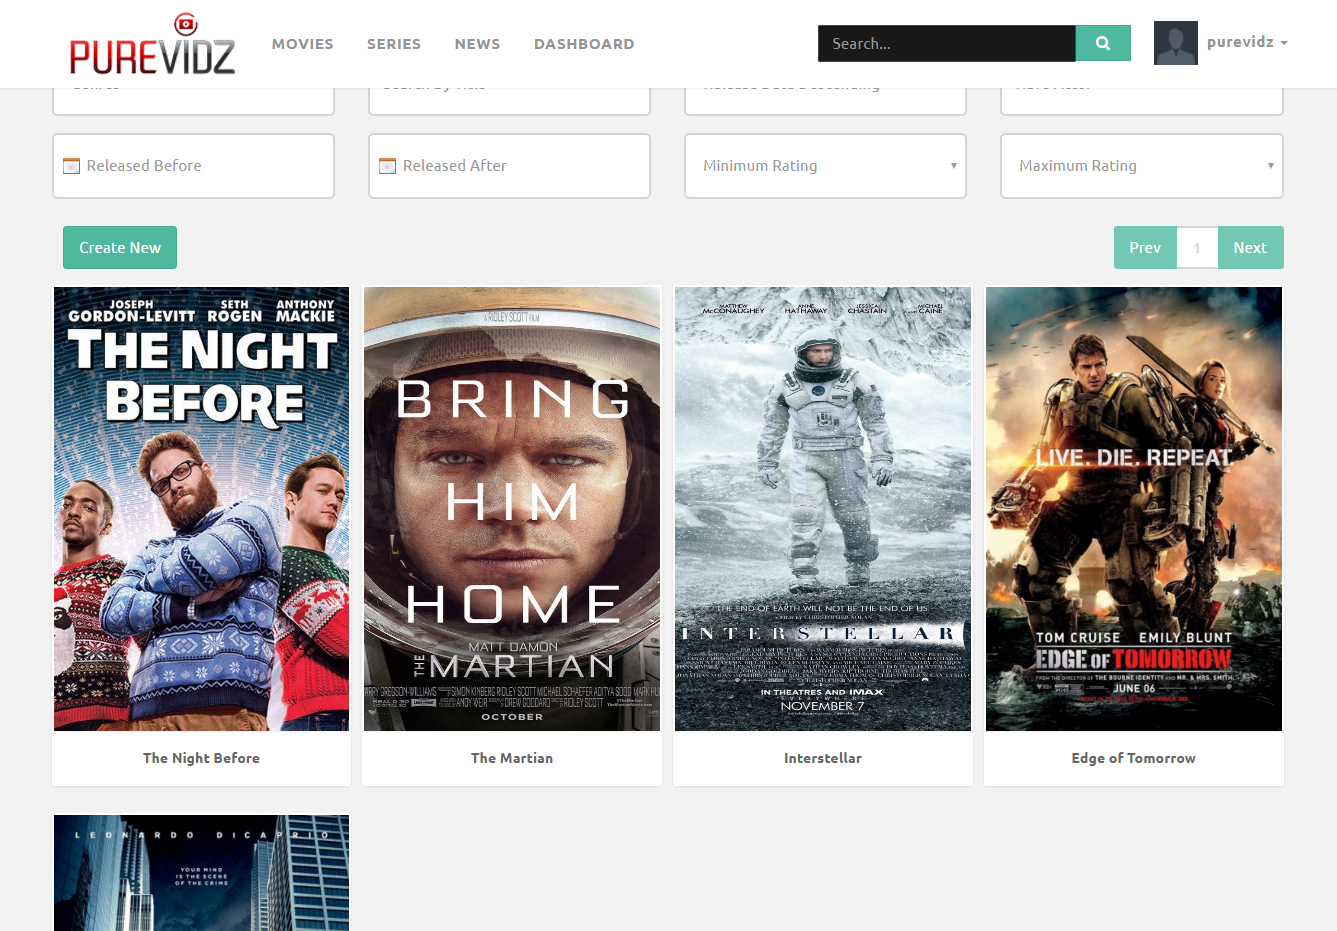Click calendar icon in Released After field

(x=387, y=166)
